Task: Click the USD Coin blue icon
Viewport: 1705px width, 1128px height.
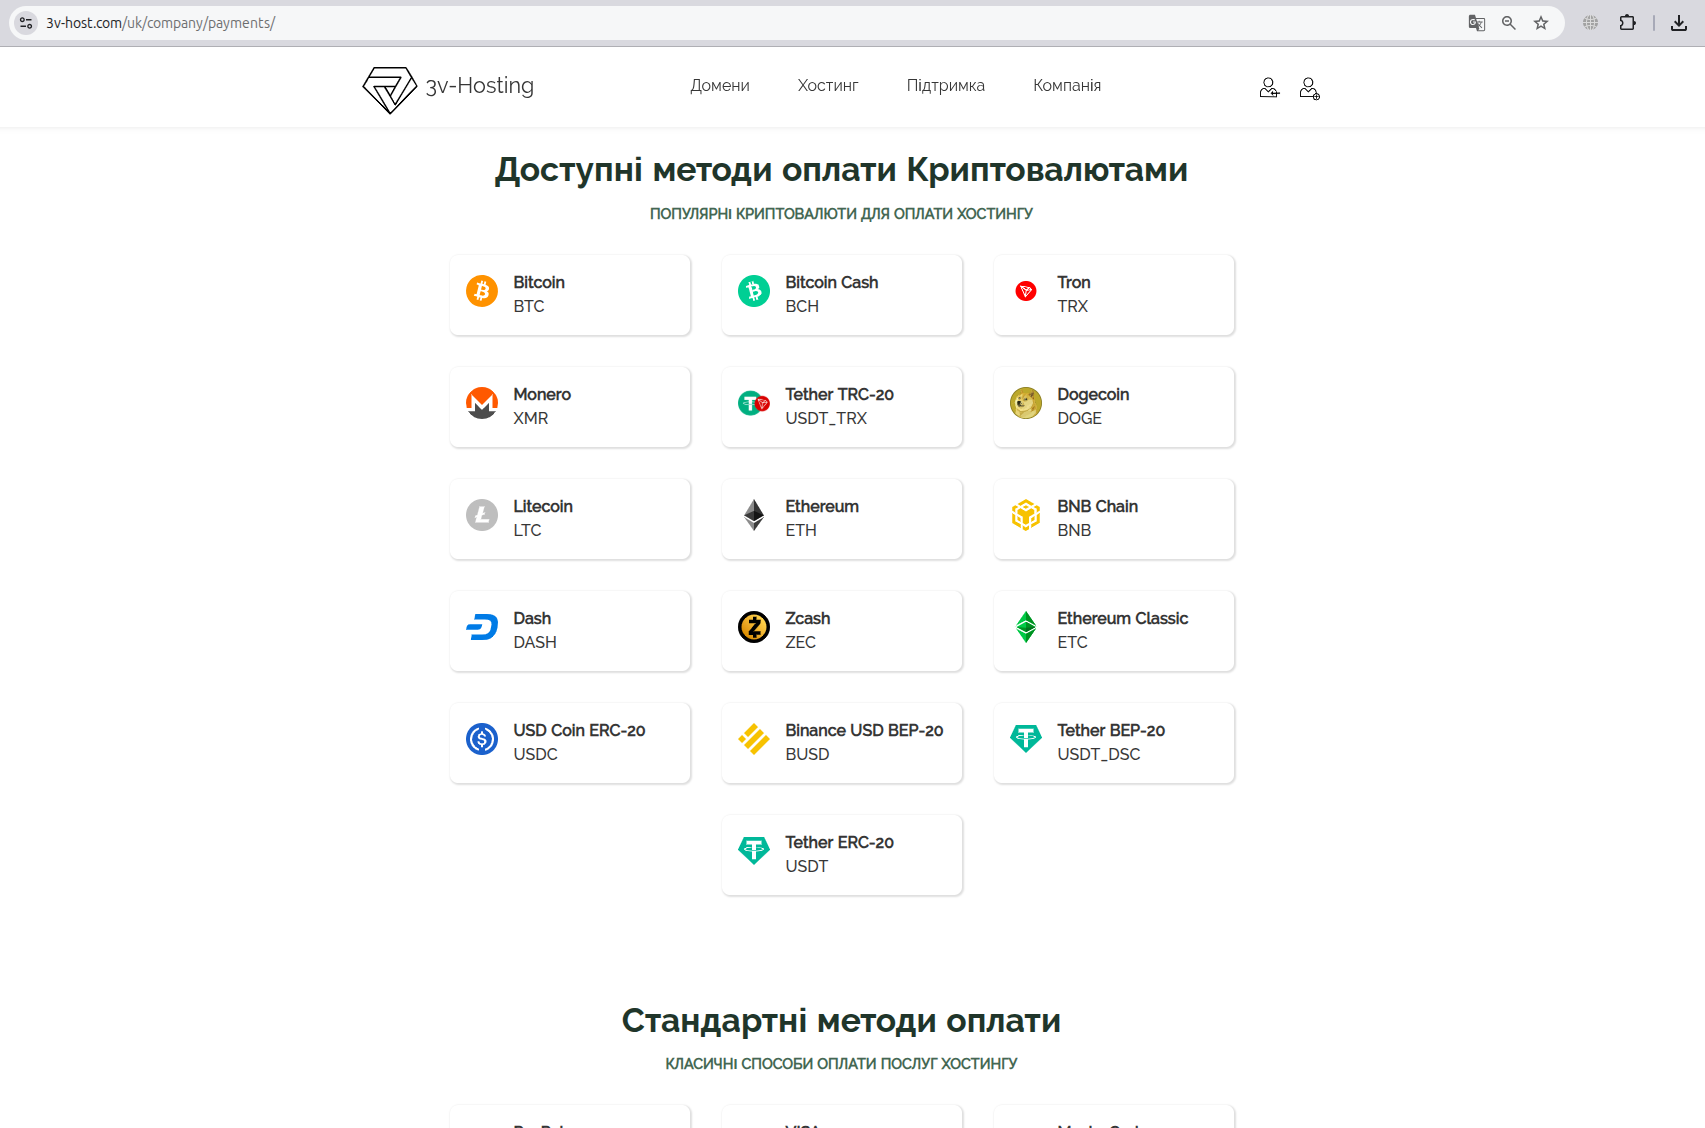Action: (482, 739)
